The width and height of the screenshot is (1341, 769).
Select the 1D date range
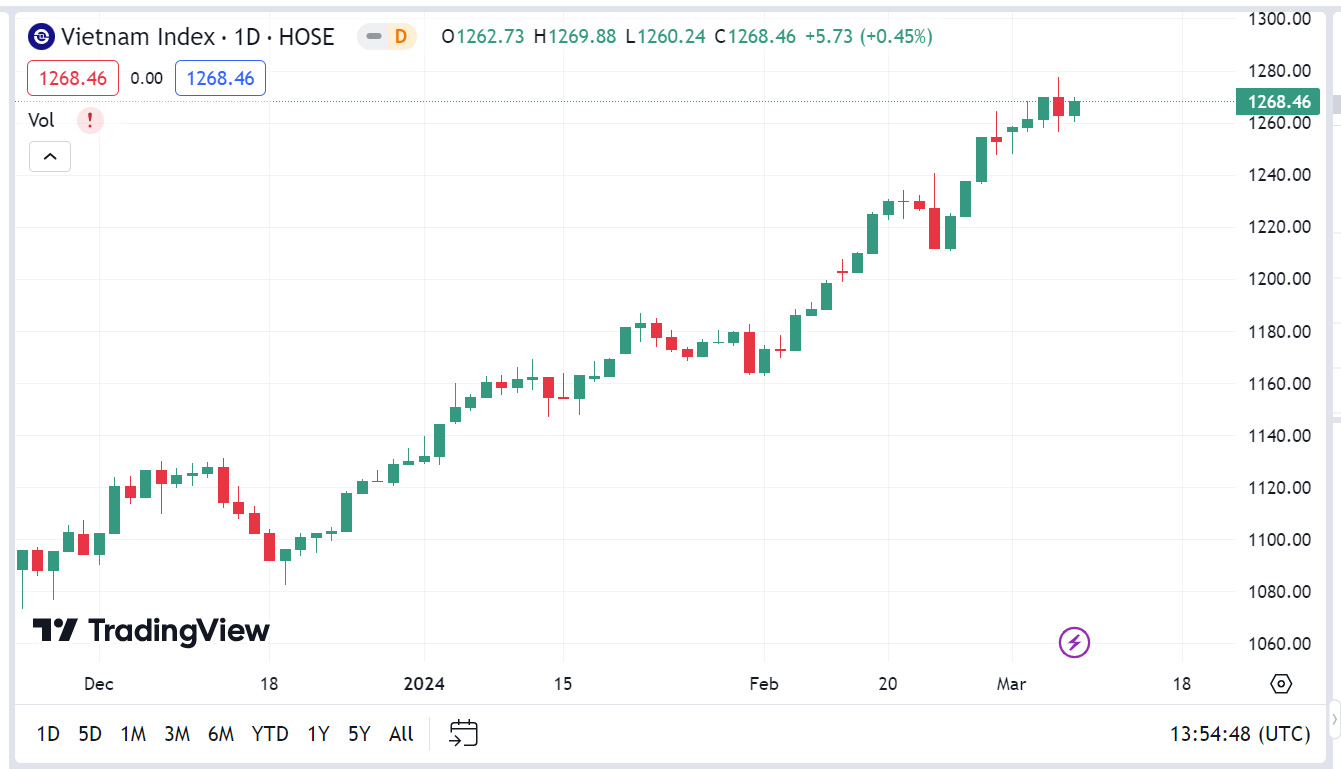(48, 734)
